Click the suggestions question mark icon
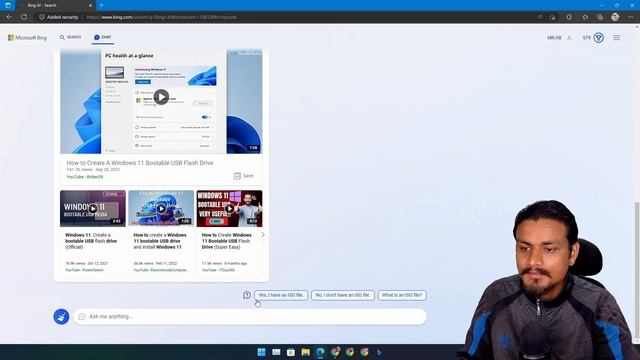640x360 pixels. click(247, 295)
